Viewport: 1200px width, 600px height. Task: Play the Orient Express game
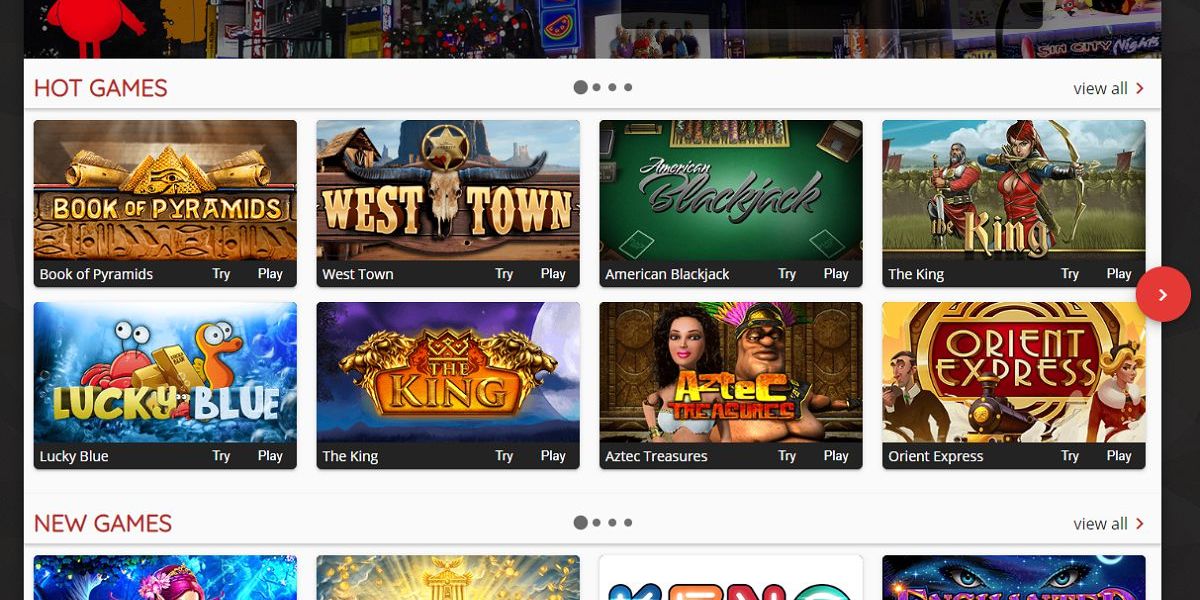(1119, 456)
